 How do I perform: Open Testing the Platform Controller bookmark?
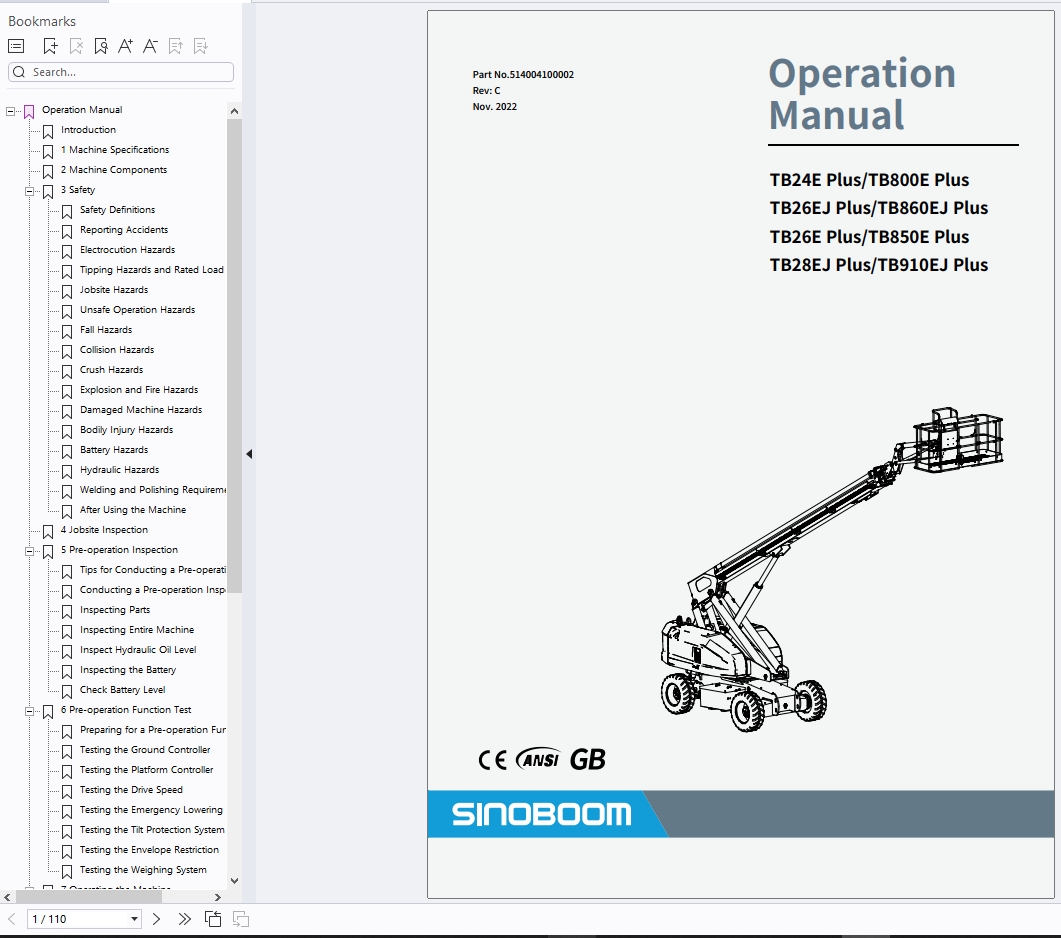click(146, 770)
